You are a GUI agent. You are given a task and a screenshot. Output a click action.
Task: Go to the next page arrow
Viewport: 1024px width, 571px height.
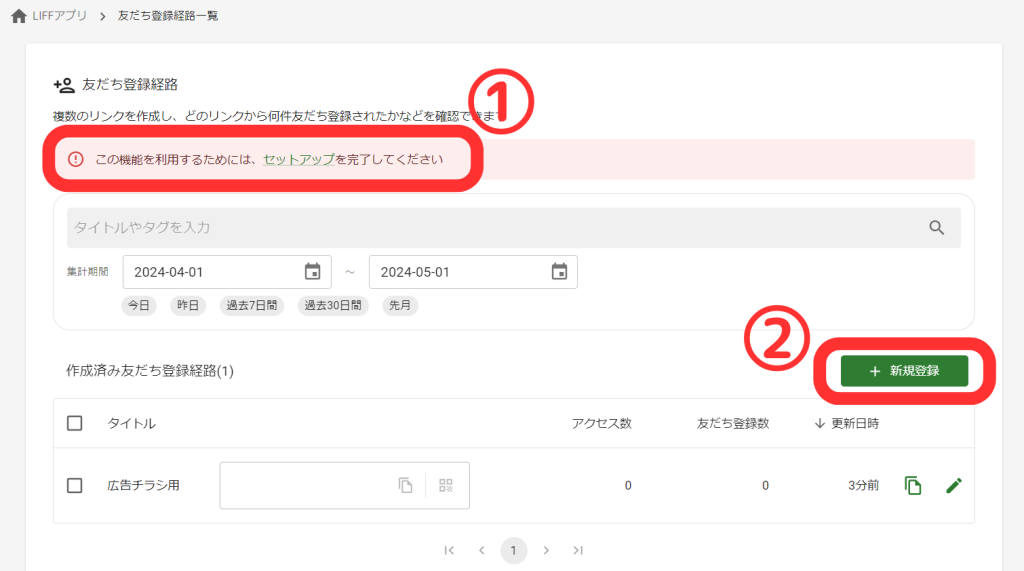546,550
